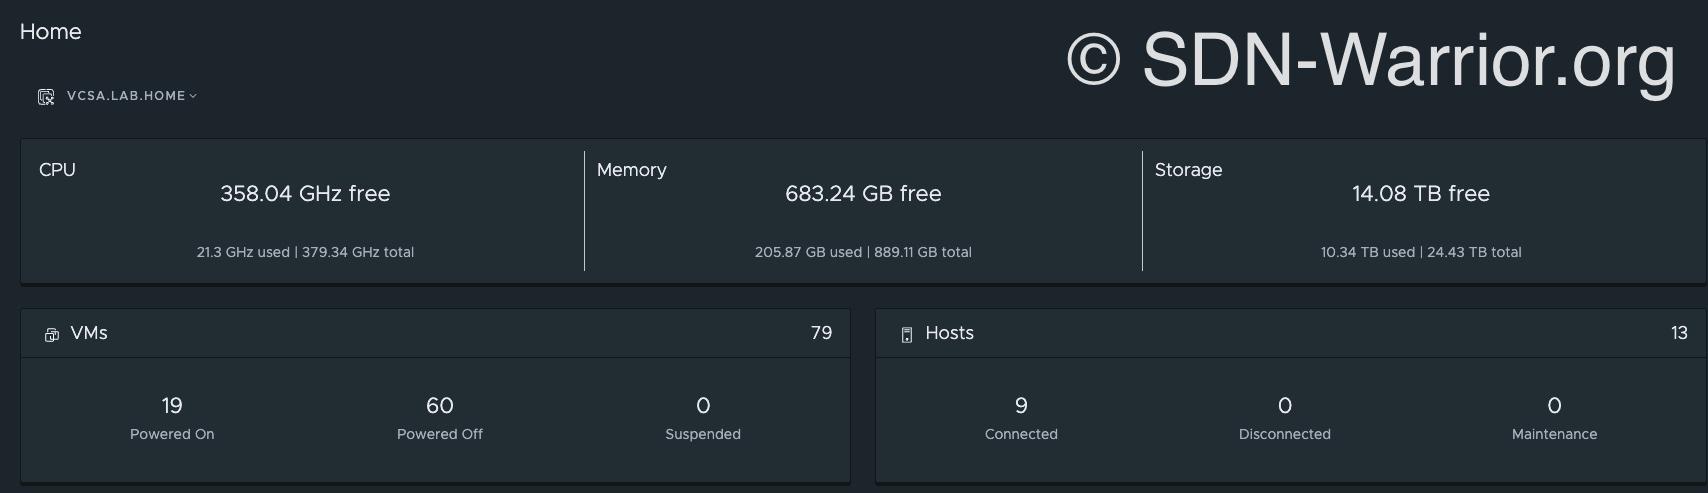The width and height of the screenshot is (1708, 493).
Task: View the 60 Powered Off VMs
Action: [x=440, y=406]
